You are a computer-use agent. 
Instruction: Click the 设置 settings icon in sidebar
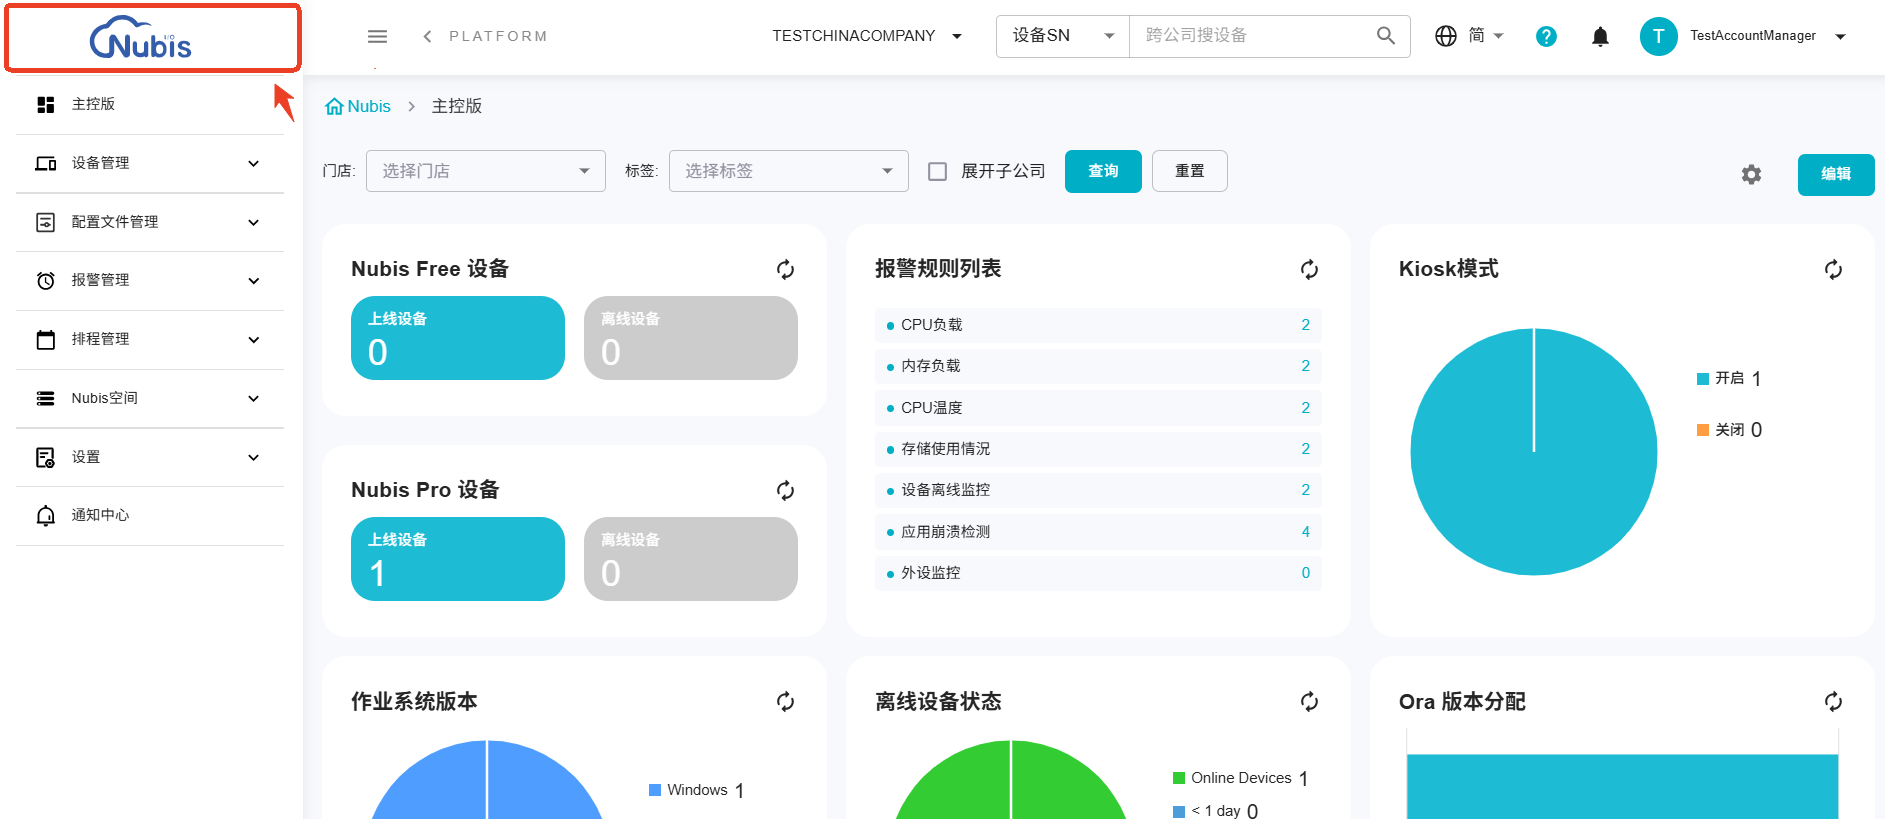click(x=46, y=457)
